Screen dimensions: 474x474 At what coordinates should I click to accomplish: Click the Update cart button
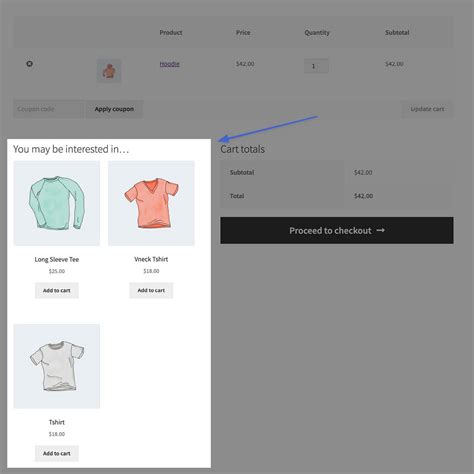point(427,109)
